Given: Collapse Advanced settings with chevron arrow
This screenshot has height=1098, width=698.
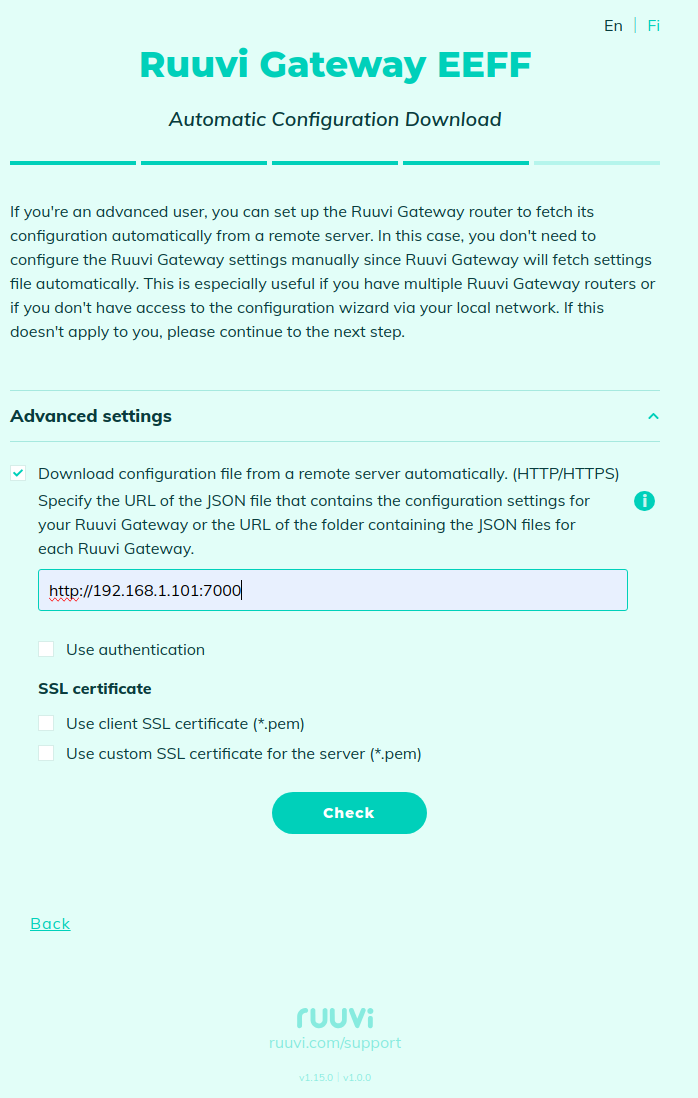Looking at the screenshot, I should pyautogui.click(x=653, y=416).
